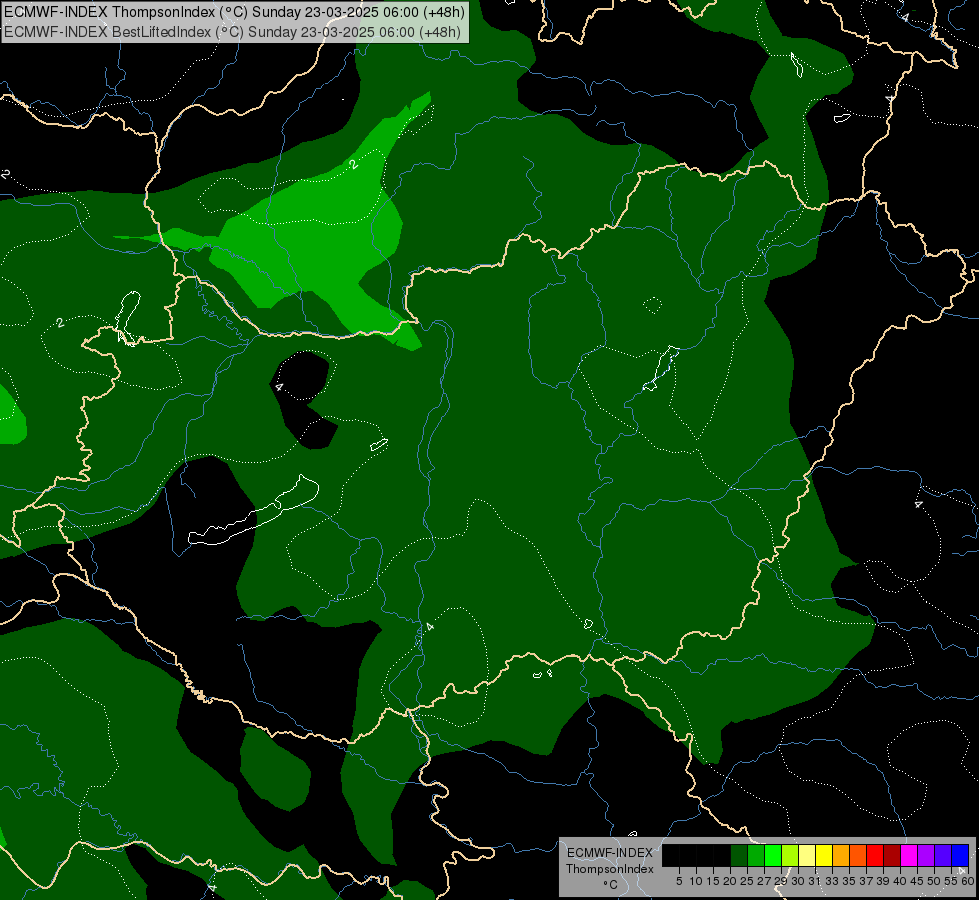
Task: Click the legend tick value 15
Action: pos(713,881)
